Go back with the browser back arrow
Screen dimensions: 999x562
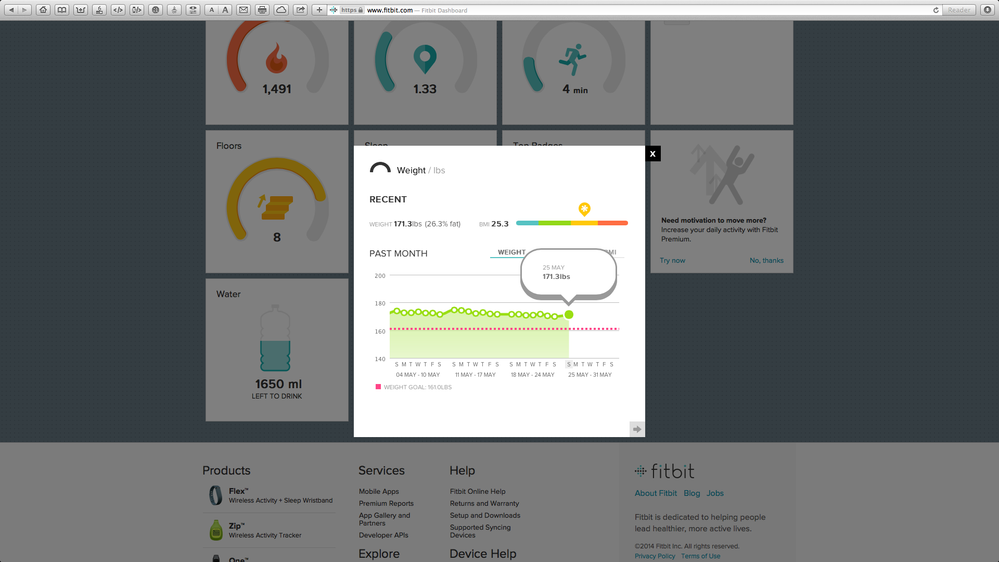(x=11, y=10)
